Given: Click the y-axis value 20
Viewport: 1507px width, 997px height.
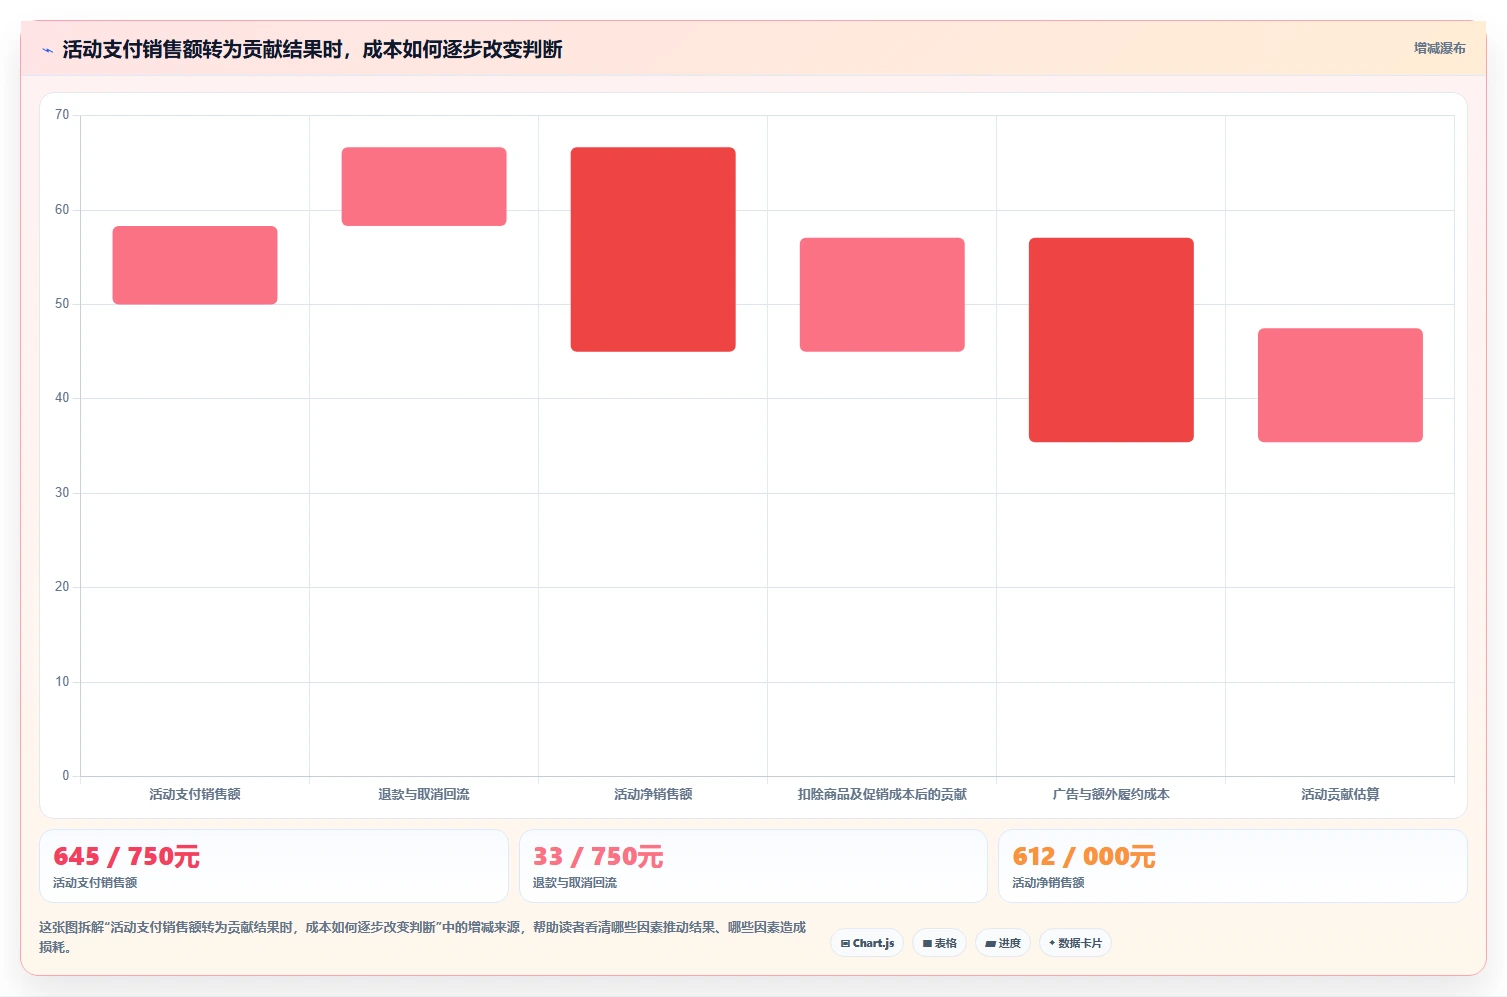Looking at the screenshot, I should pyautogui.click(x=62, y=587).
